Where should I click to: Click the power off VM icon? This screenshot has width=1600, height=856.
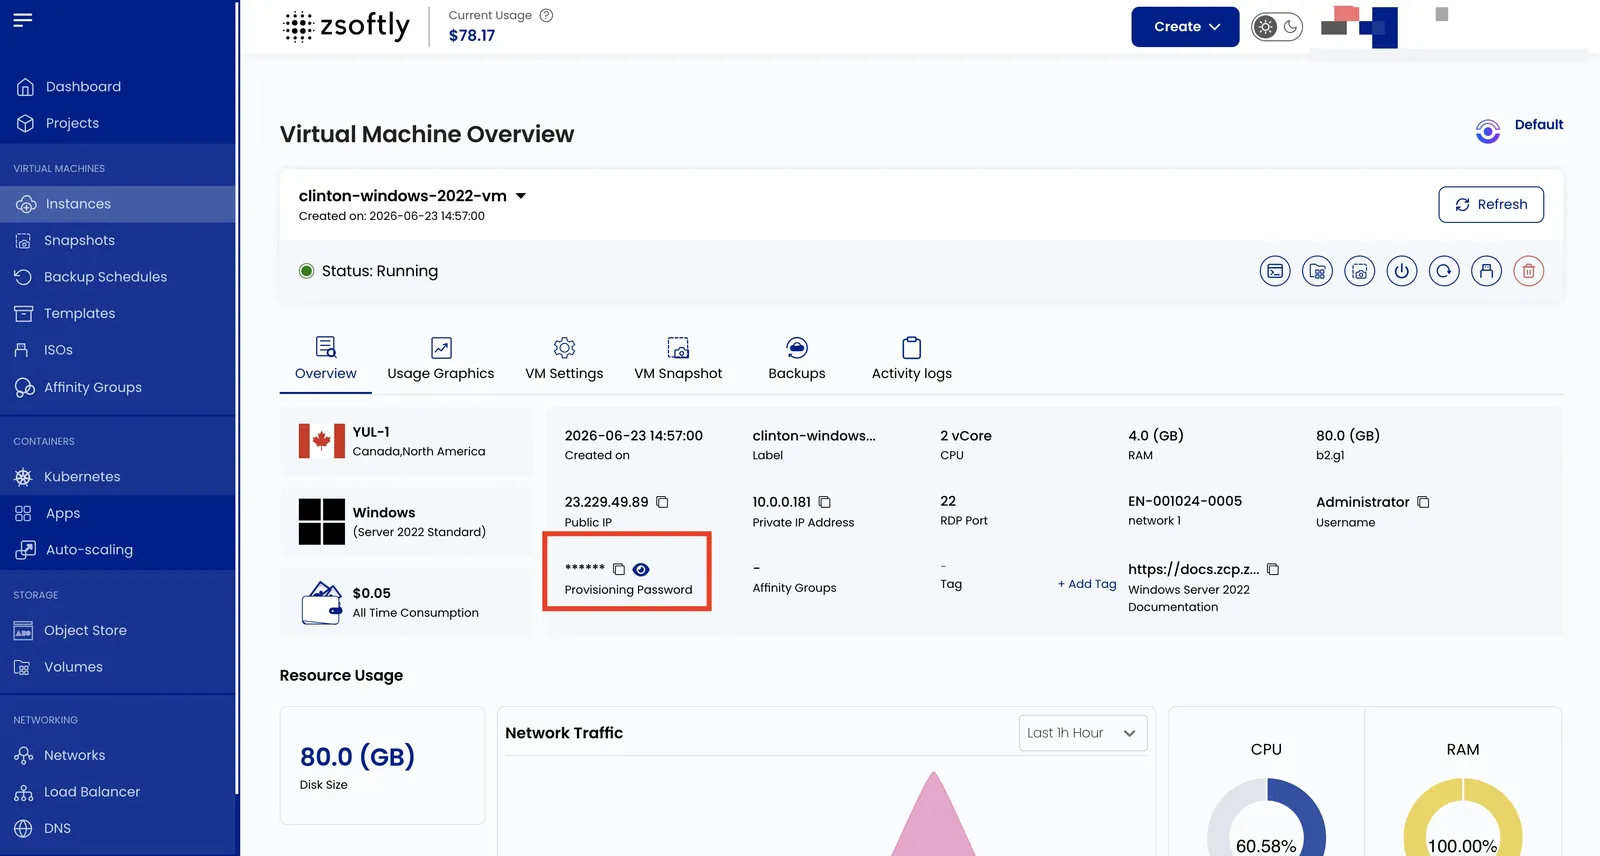click(1402, 271)
